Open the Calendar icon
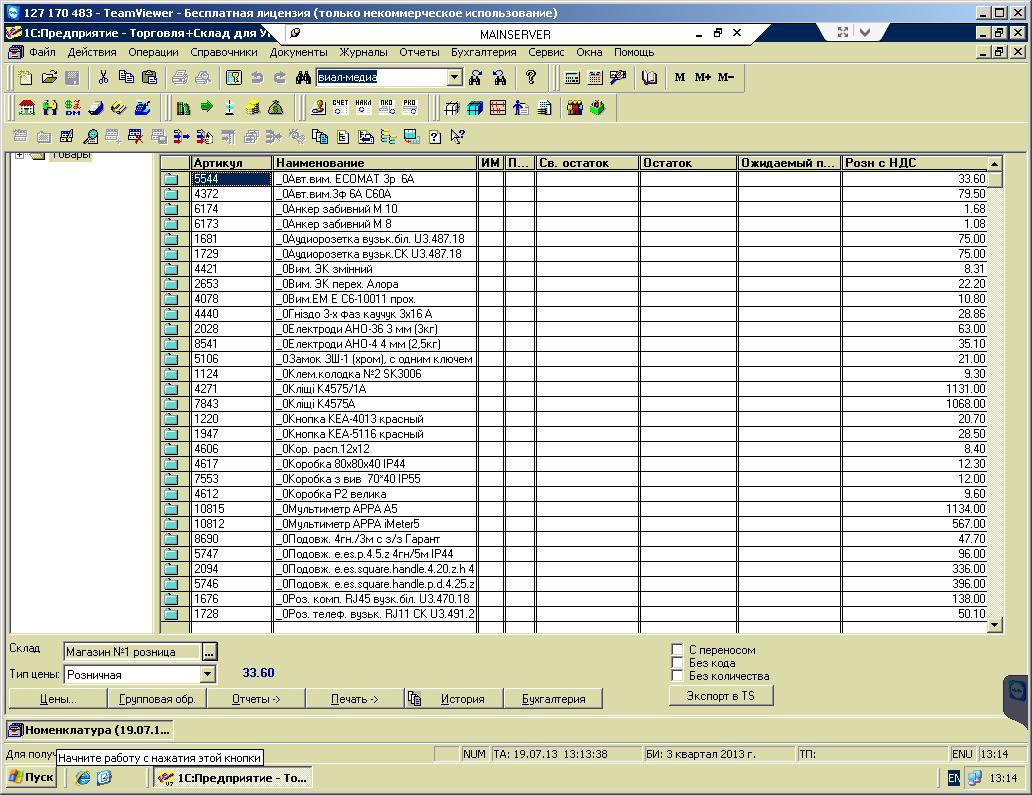 click(x=595, y=78)
